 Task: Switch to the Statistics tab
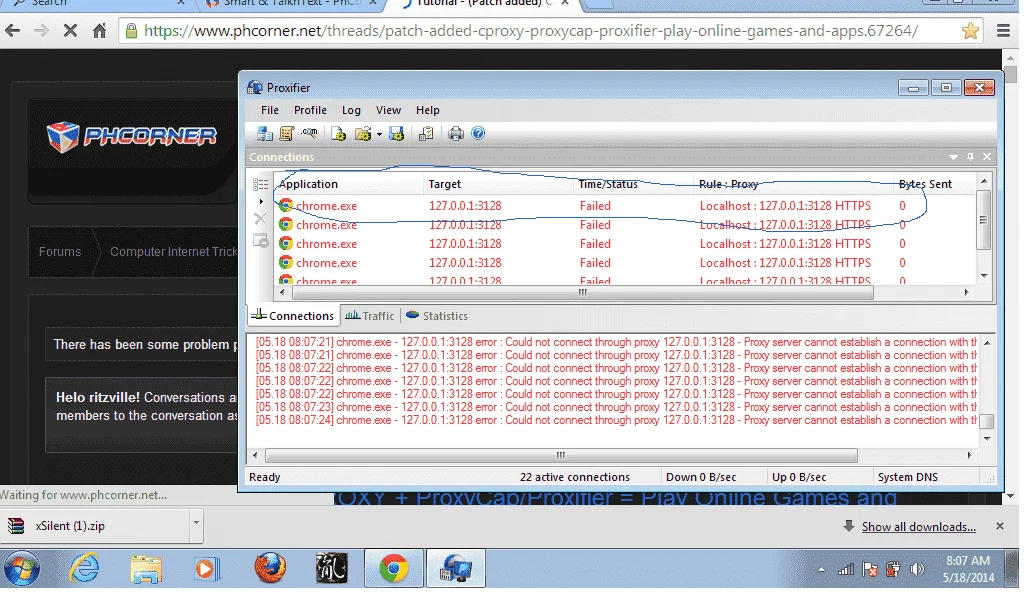coord(438,317)
